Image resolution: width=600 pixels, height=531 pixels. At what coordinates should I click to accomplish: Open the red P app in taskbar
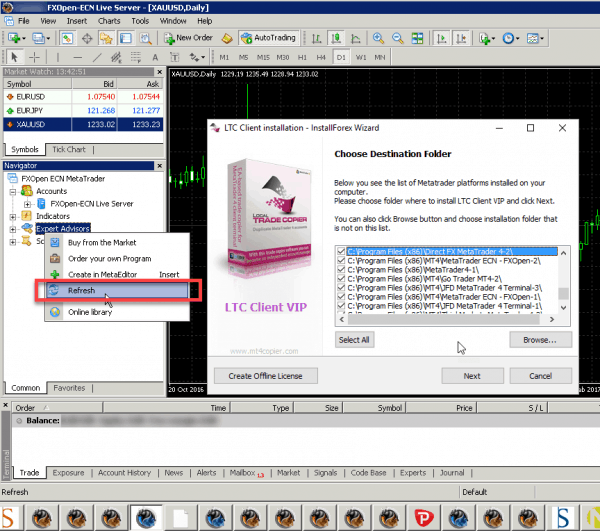[424, 518]
